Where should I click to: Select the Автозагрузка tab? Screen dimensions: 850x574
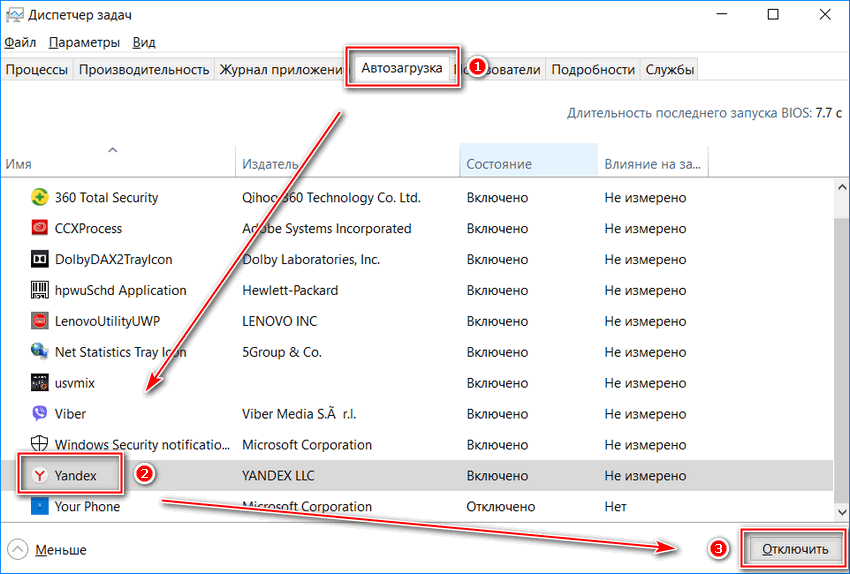[402, 68]
